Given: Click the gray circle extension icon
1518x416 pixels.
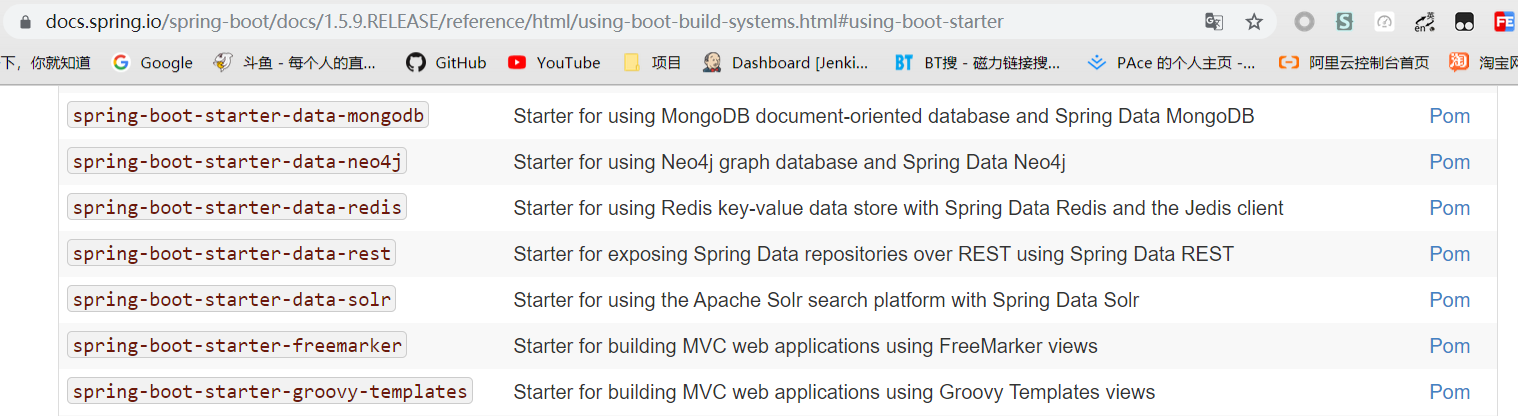Looking at the screenshot, I should (x=1304, y=21).
